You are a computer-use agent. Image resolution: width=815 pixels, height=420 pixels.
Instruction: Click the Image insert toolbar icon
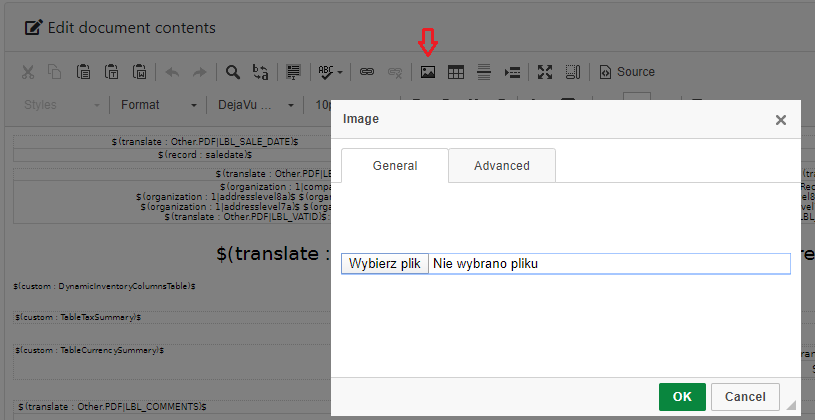(x=428, y=72)
